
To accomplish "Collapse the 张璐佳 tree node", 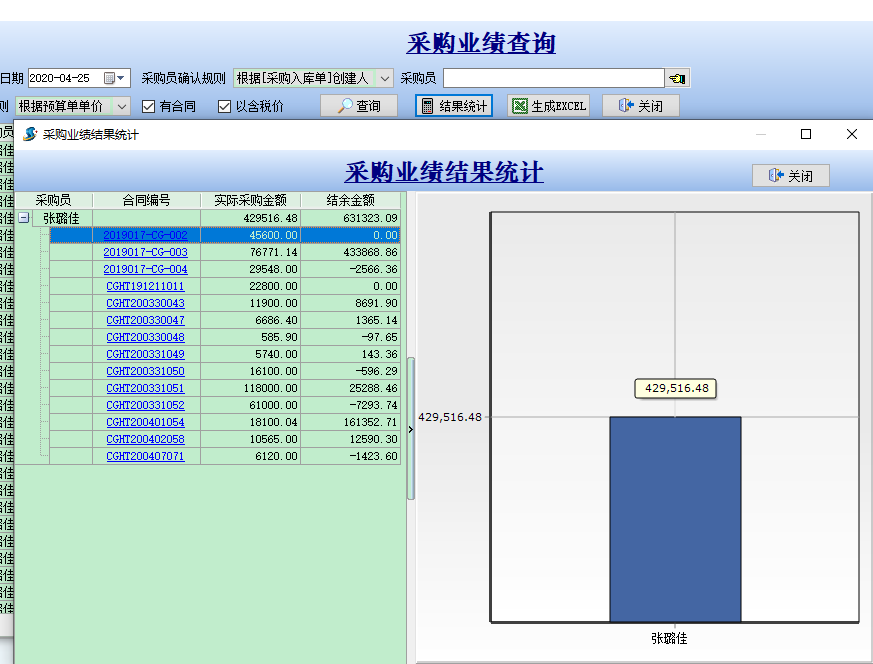I will 24,218.
